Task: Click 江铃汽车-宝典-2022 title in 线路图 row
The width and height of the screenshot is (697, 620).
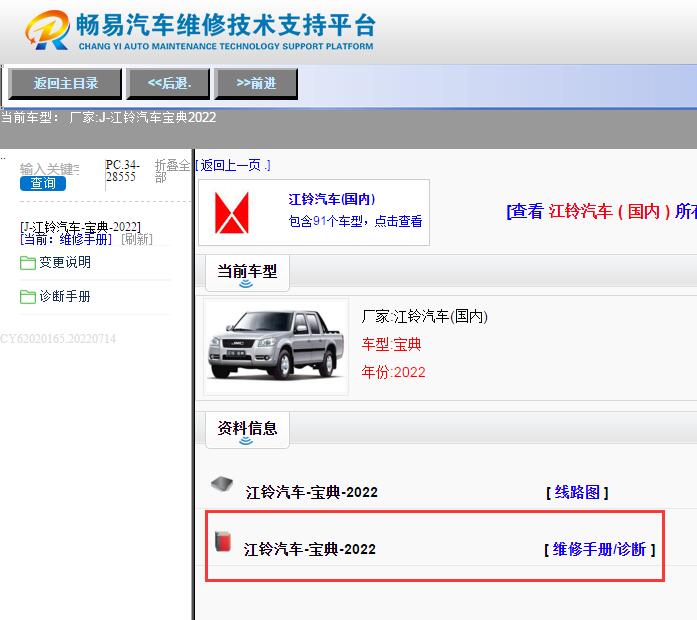Action: pos(312,492)
